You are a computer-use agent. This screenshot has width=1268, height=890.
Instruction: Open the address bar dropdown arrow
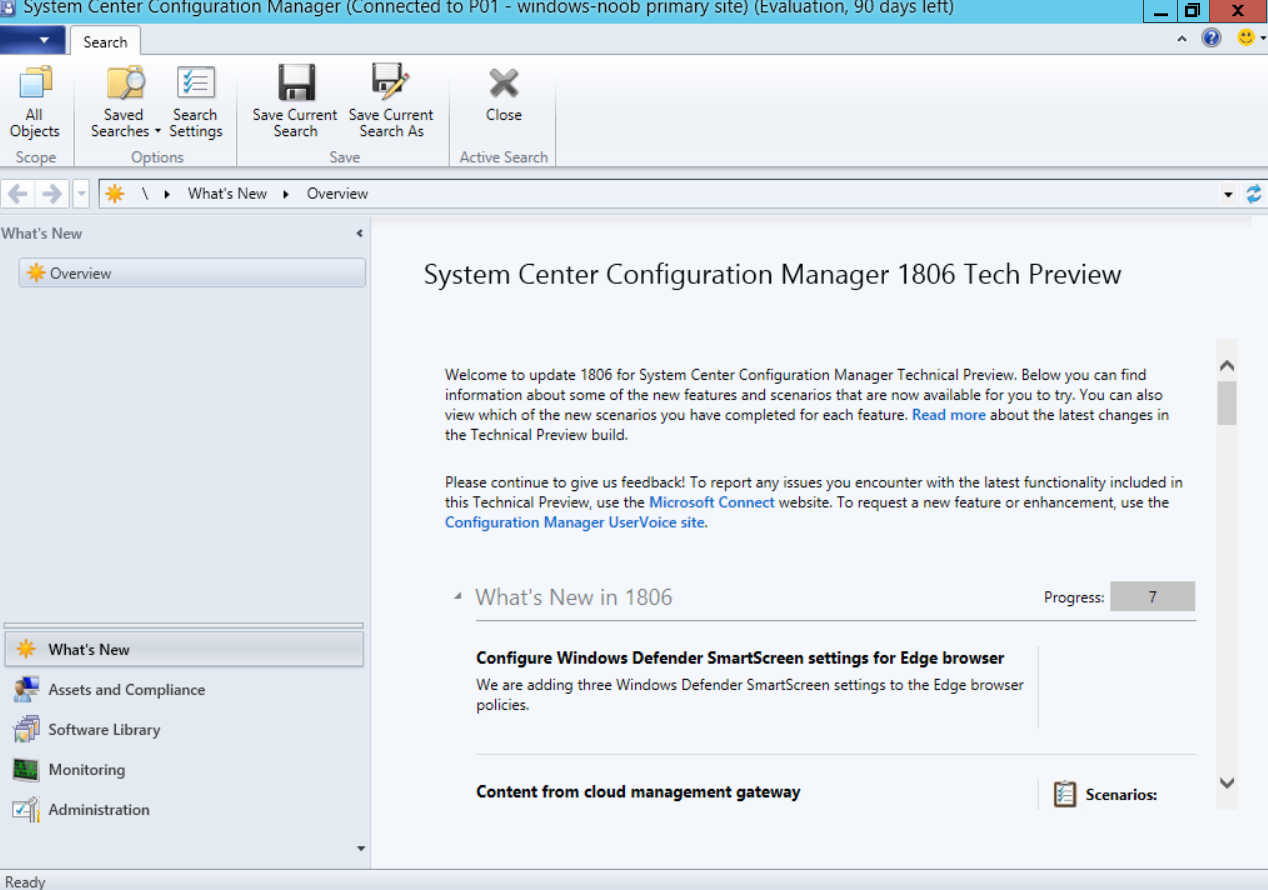[1229, 195]
